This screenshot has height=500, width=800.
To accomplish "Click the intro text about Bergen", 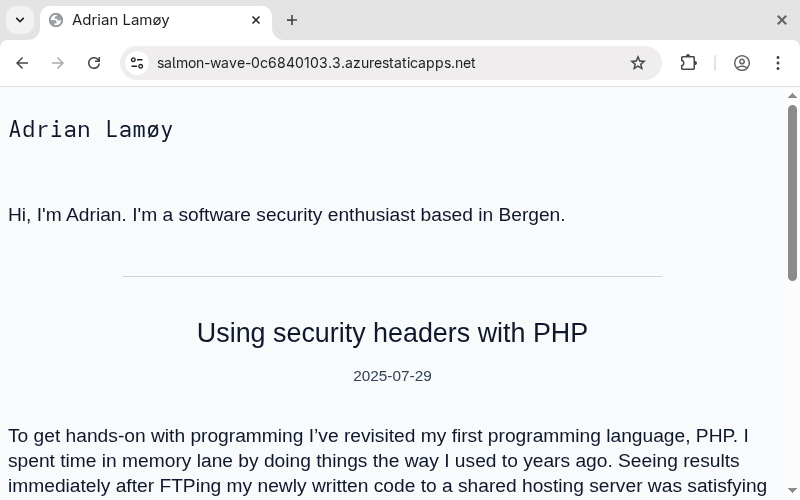I will 286,215.
